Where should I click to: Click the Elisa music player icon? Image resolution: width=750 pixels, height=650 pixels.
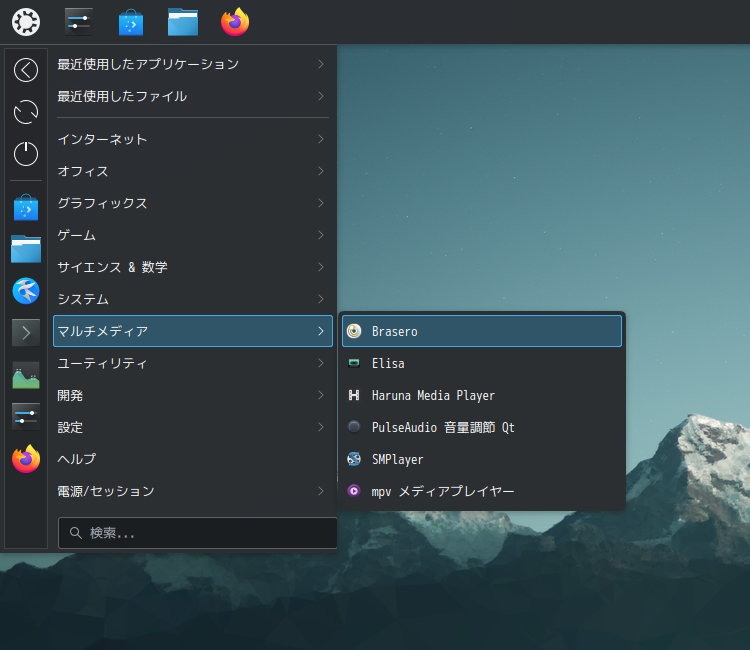click(x=354, y=363)
